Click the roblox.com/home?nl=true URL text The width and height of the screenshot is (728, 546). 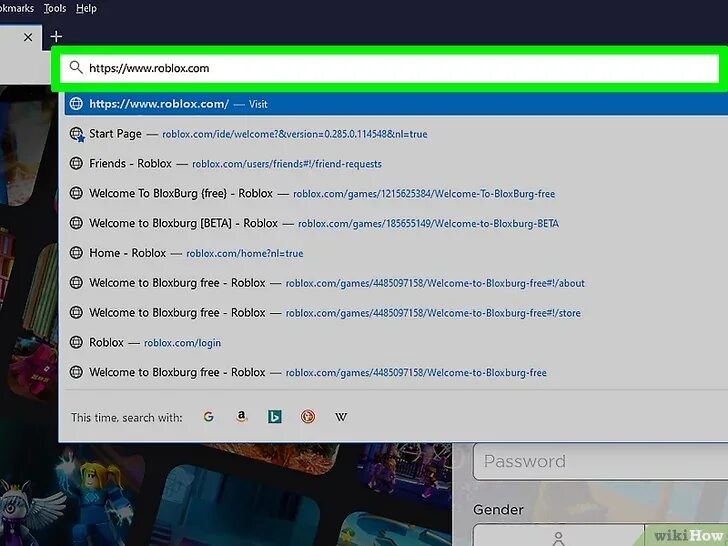[245, 254]
